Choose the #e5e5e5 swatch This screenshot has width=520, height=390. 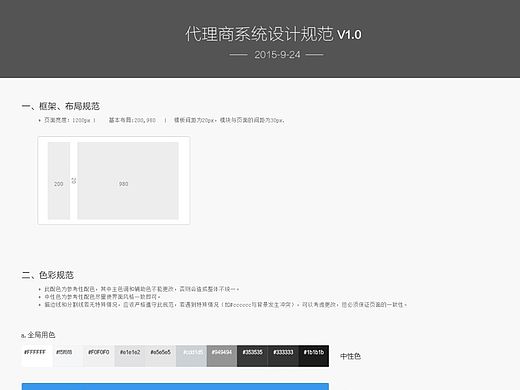coord(161,356)
